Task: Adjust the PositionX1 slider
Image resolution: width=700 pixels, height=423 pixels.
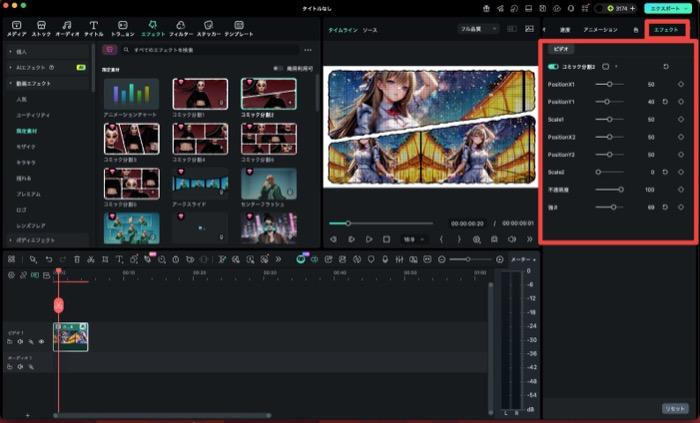Action: click(x=609, y=84)
